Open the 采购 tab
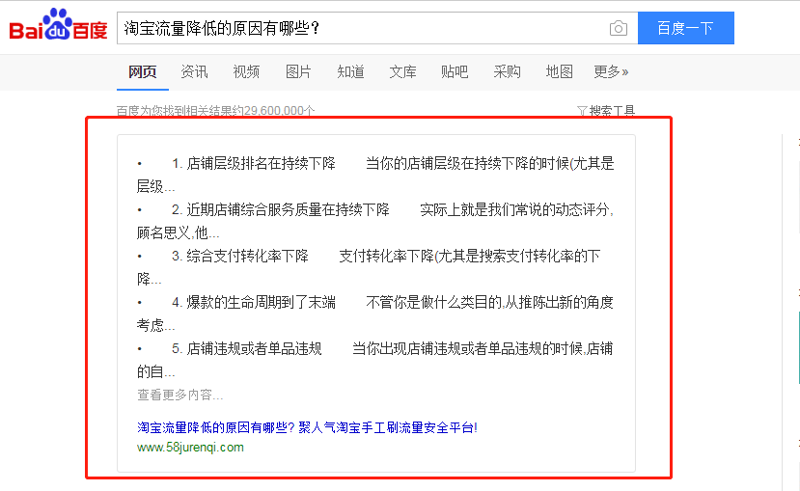The image size is (800, 491). pos(507,72)
